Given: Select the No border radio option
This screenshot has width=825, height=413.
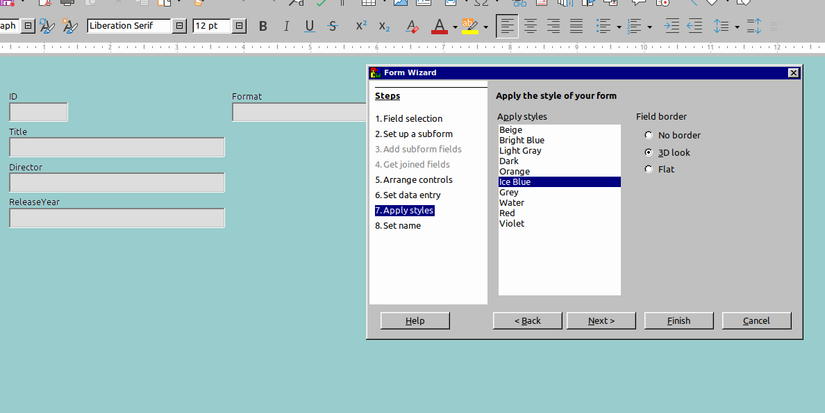Looking at the screenshot, I should [648, 135].
